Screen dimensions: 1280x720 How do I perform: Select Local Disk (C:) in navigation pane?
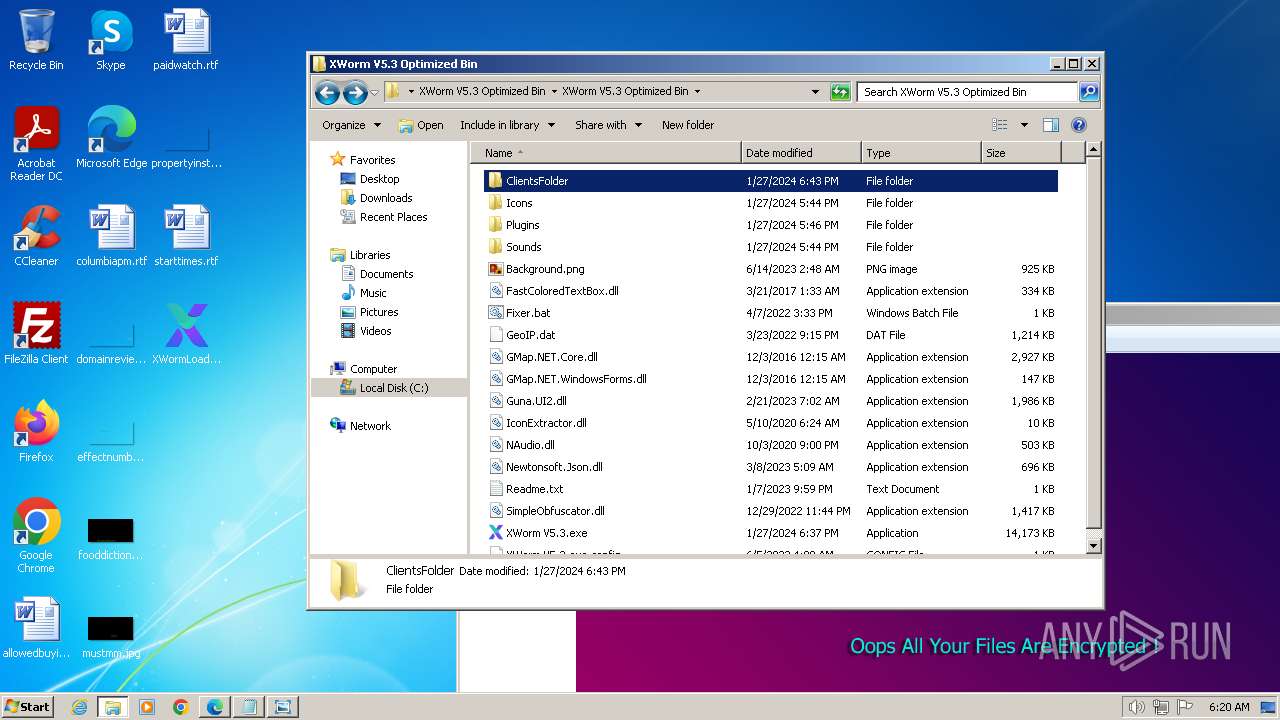click(389, 388)
